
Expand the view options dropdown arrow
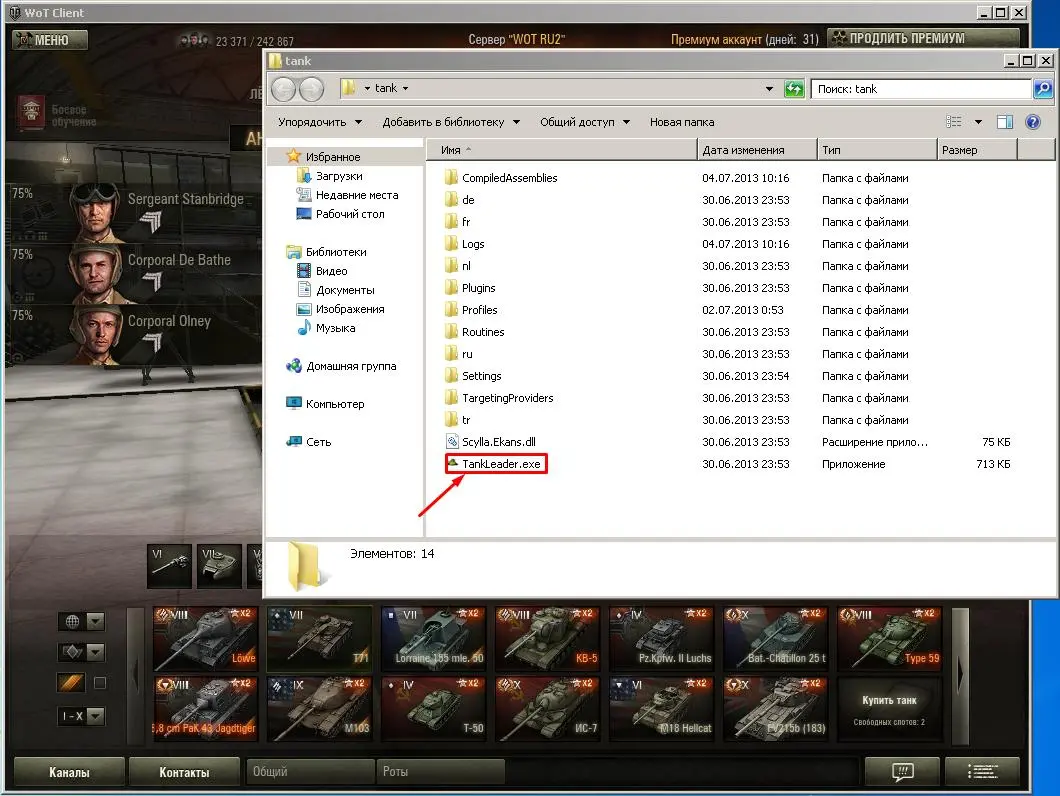coord(978,122)
